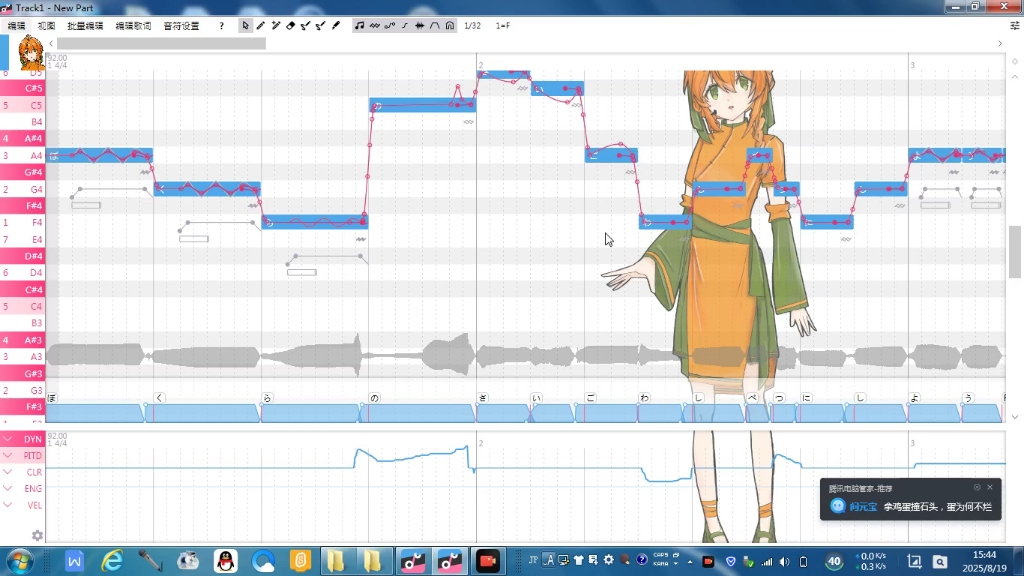Click the volume speaker tray icon
The width and height of the screenshot is (1024, 576).
(x=784, y=562)
